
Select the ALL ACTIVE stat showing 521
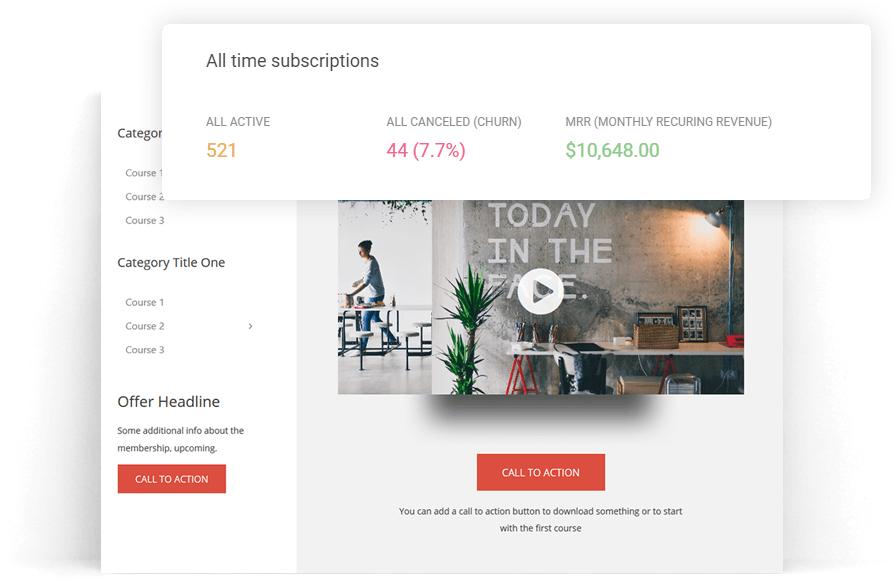point(221,150)
